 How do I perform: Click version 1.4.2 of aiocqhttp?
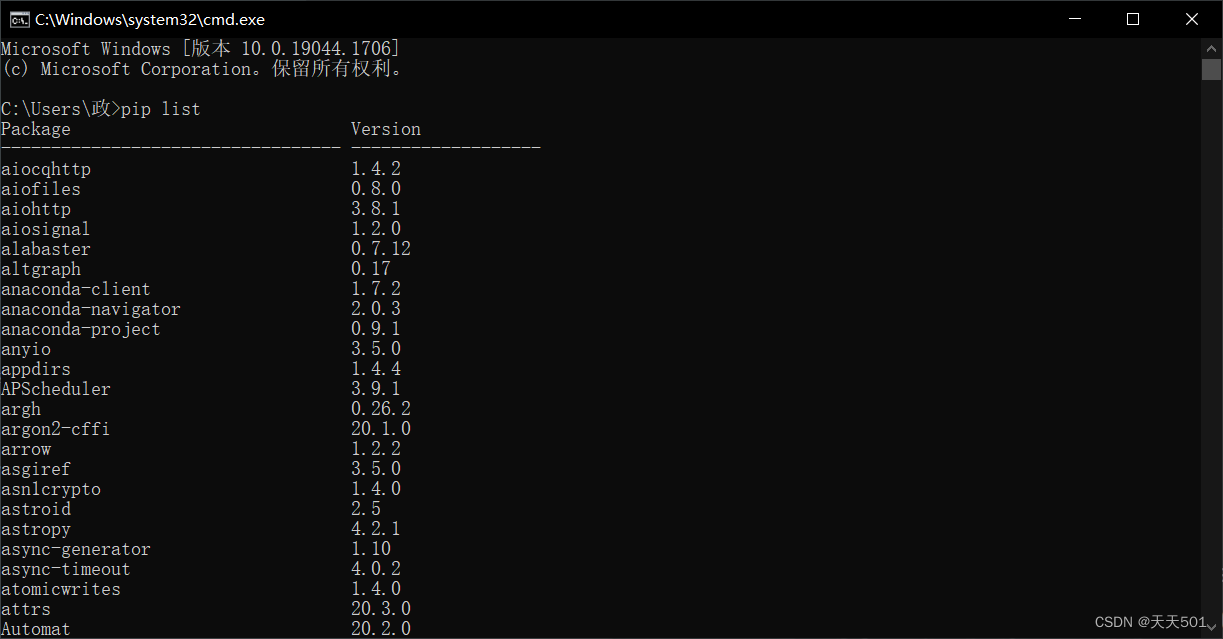tap(376, 169)
